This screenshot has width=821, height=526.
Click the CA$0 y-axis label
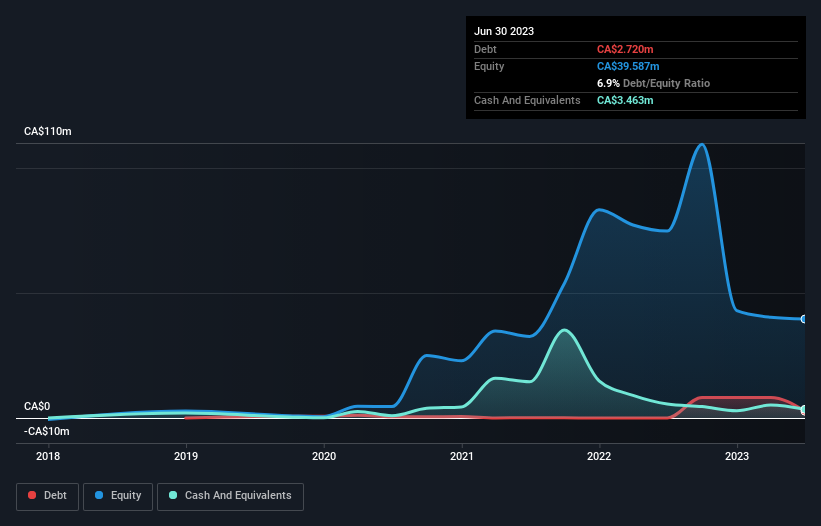[37, 407]
